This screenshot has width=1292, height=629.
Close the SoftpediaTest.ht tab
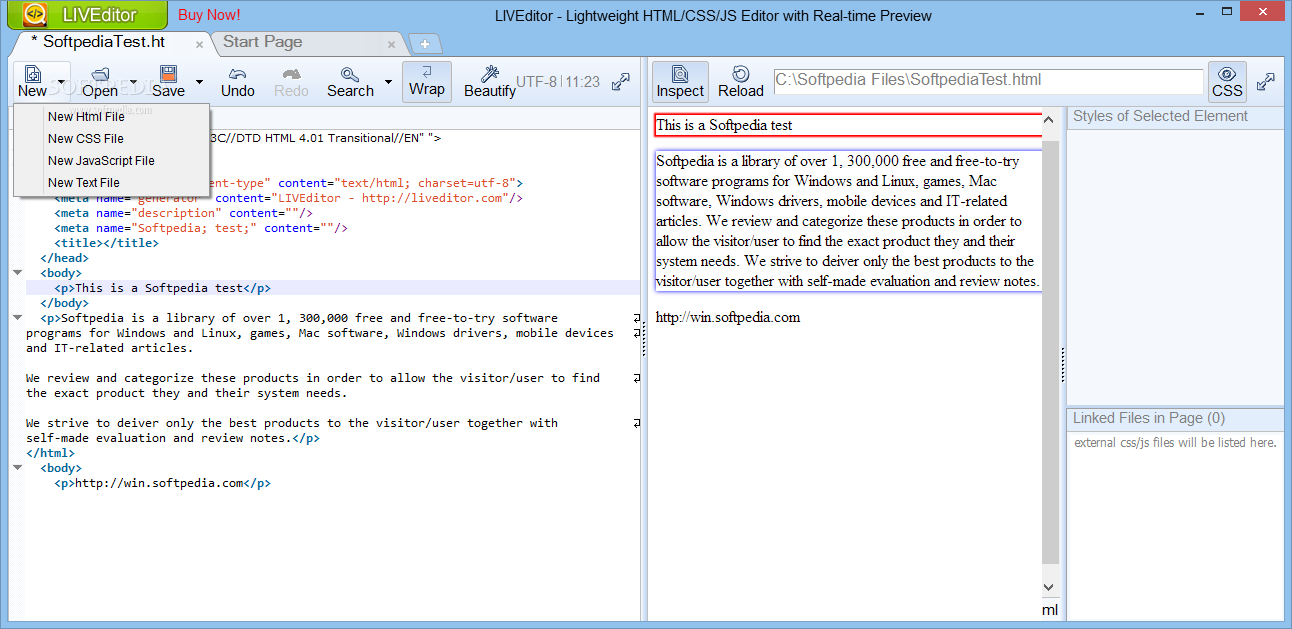pos(200,44)
